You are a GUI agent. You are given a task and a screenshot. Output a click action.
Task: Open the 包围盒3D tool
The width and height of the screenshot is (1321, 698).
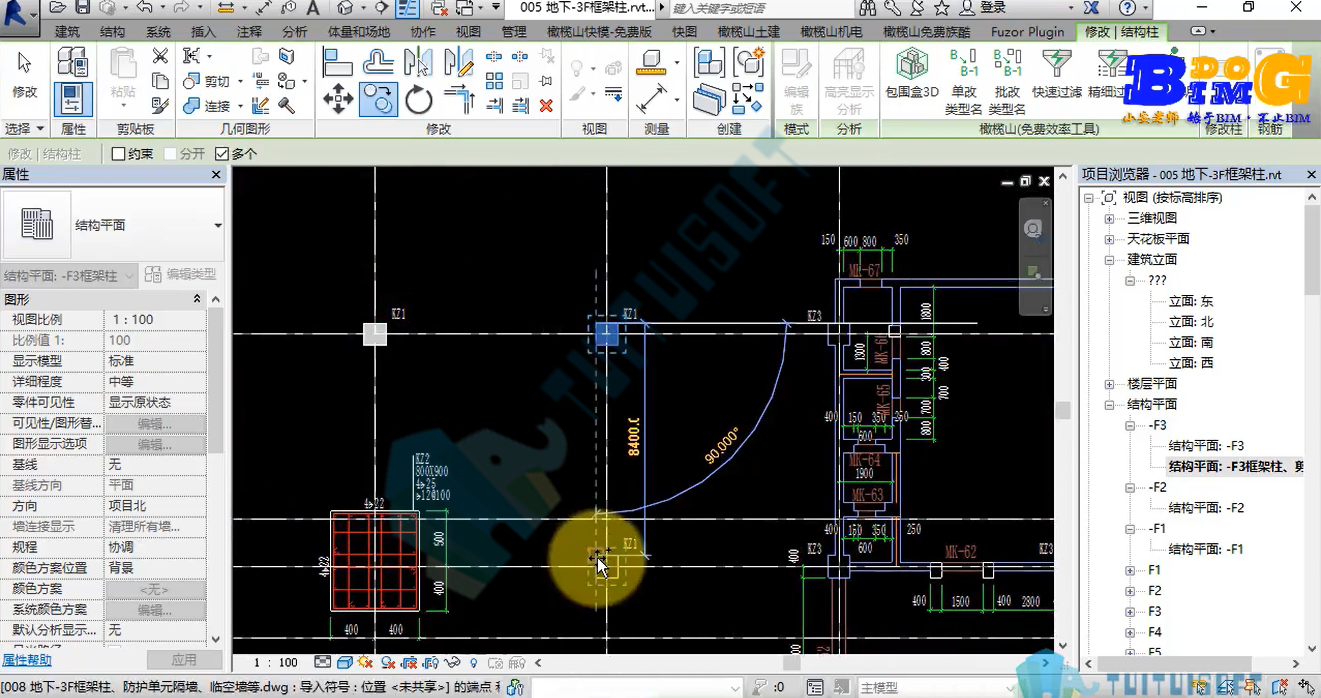coord(912,73)
